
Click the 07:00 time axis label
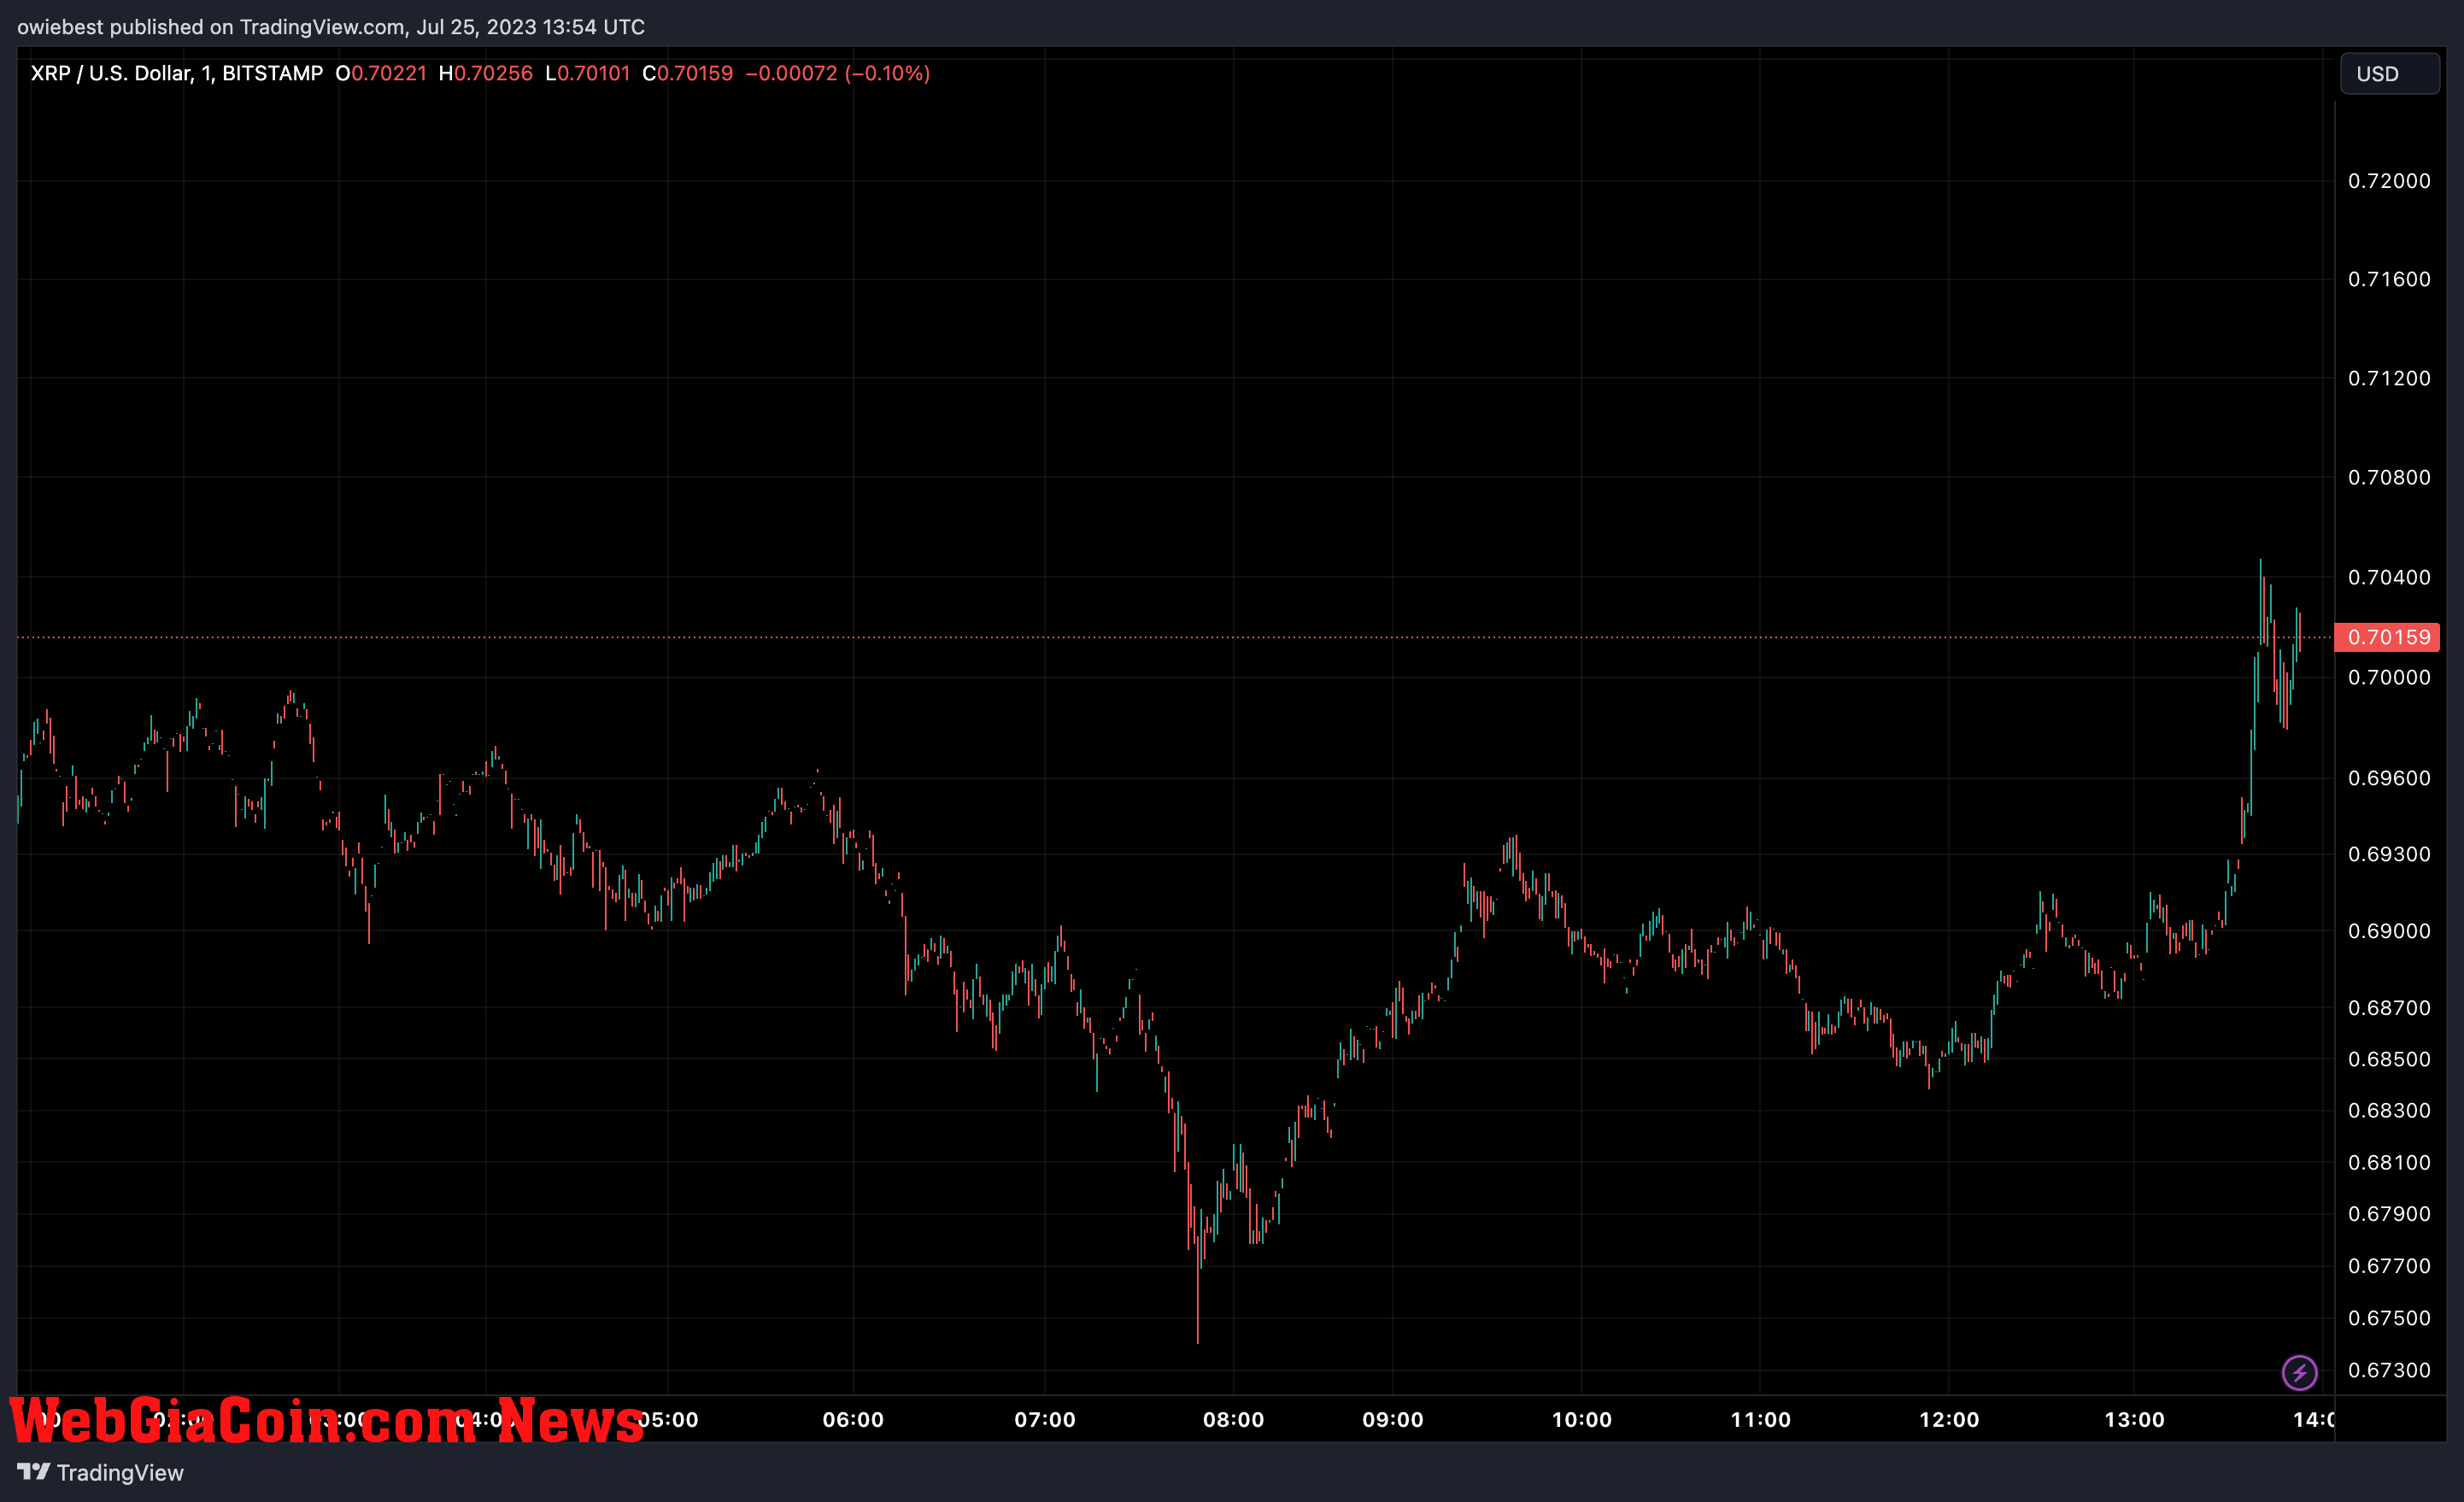pyautogui.click(x=1045, y=1419)
